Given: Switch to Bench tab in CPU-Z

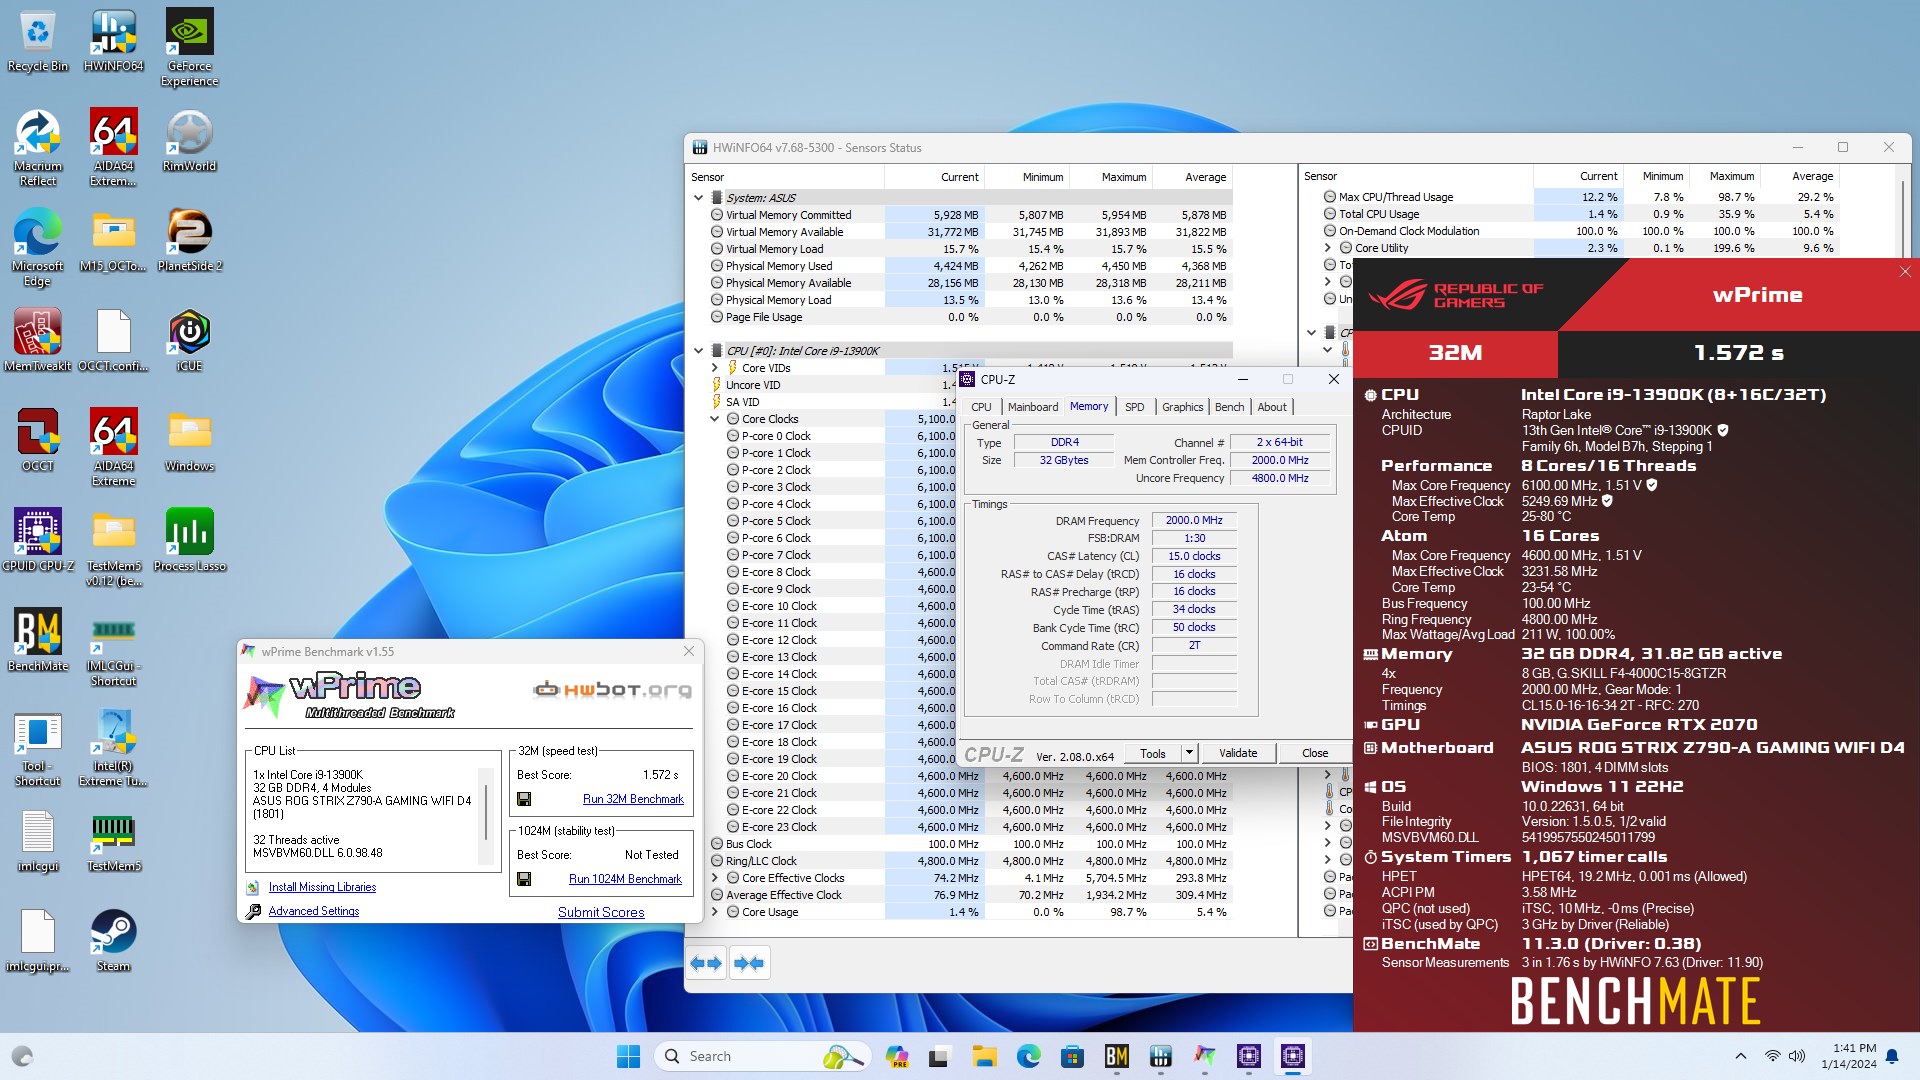Looking at the screenshot, I should (x=1229, y=407).
